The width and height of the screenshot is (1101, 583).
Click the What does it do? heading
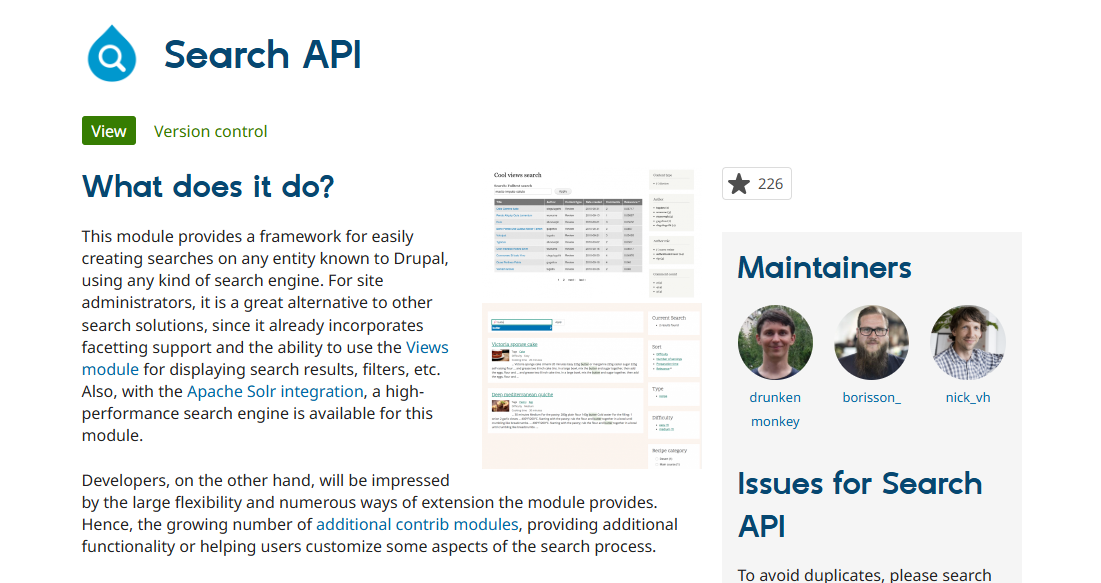(208, 186)
